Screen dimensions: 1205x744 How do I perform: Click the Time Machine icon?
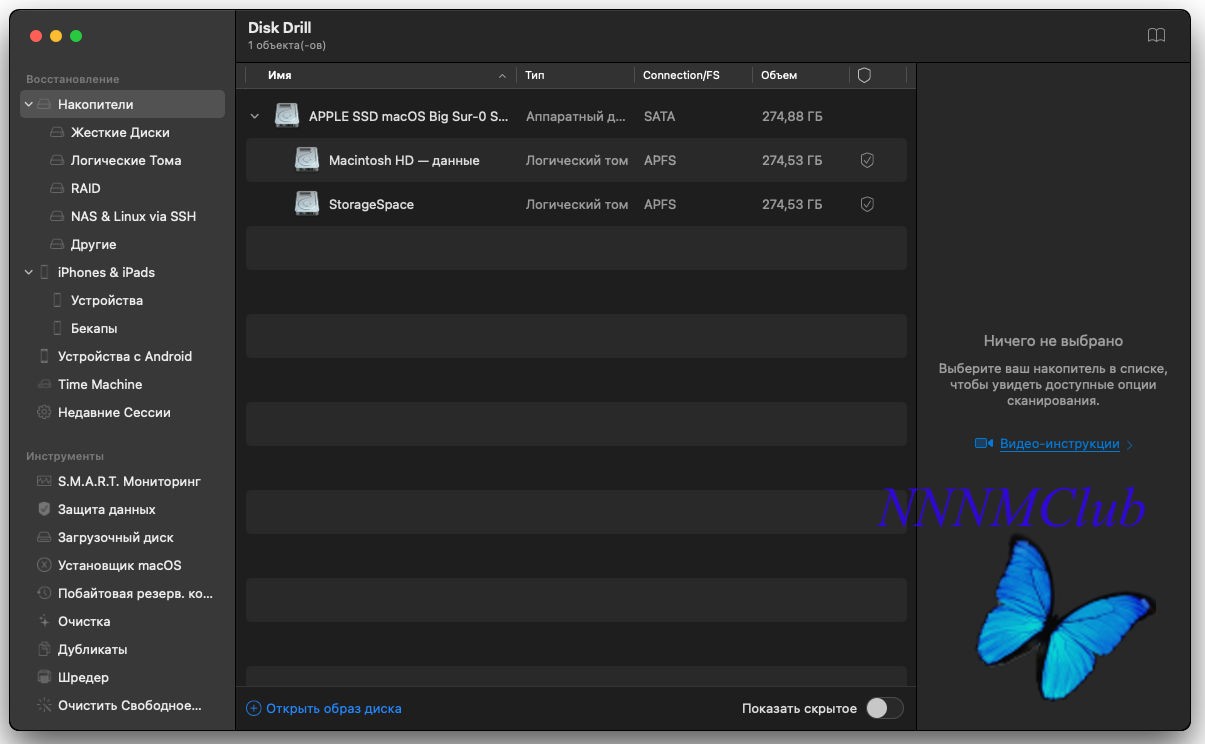[44, 384]
